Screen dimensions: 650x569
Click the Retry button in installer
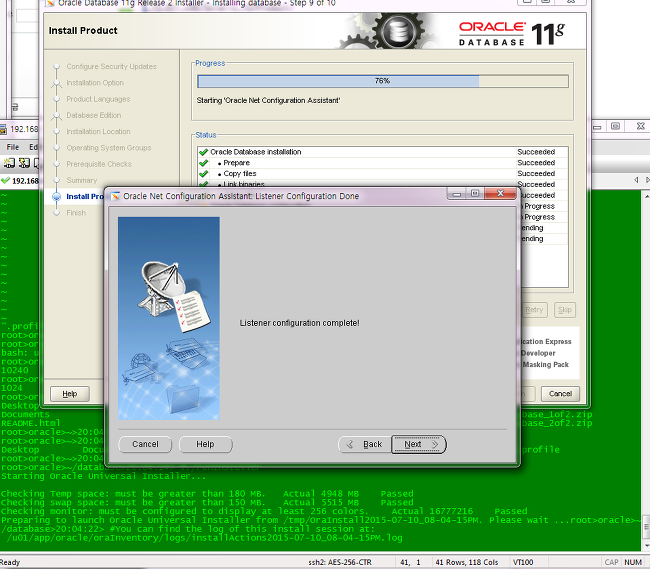pos(534,310)
